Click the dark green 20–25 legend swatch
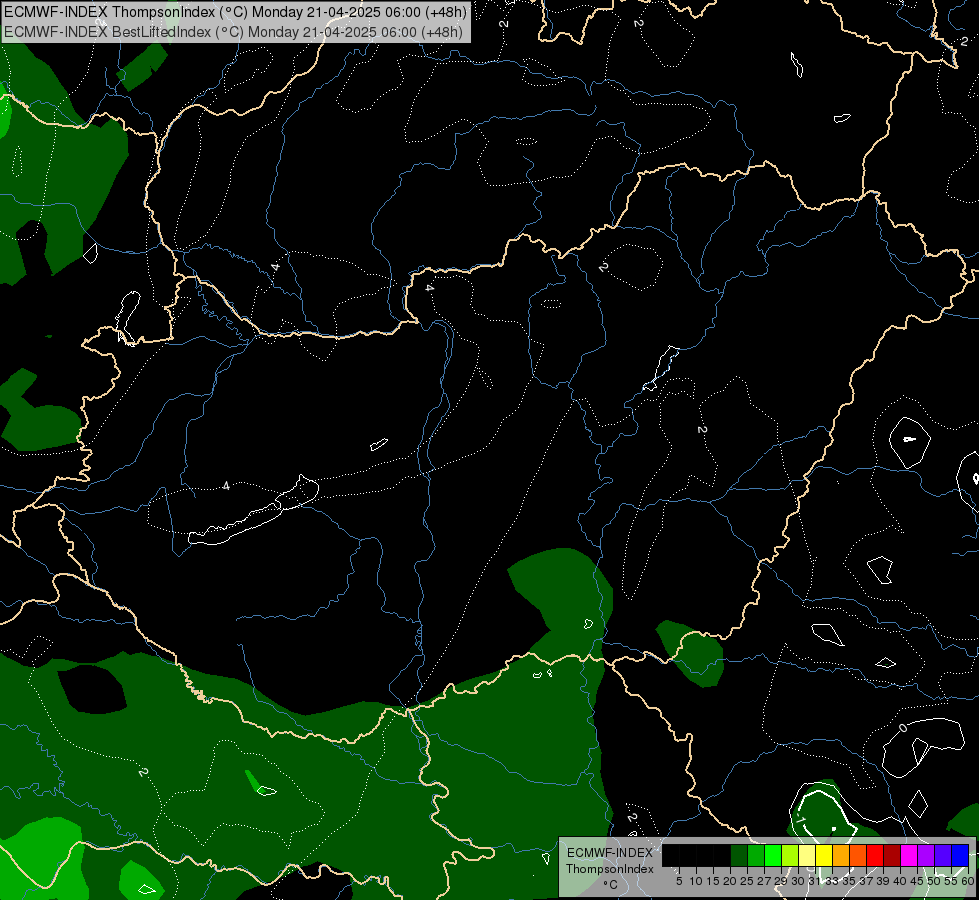The height and width of the screenshot is (900, 979). pos(739,855)
